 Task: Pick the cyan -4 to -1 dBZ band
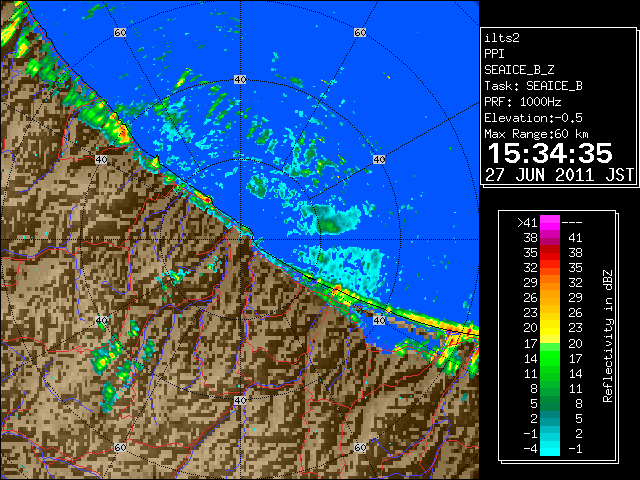[550, 448]
